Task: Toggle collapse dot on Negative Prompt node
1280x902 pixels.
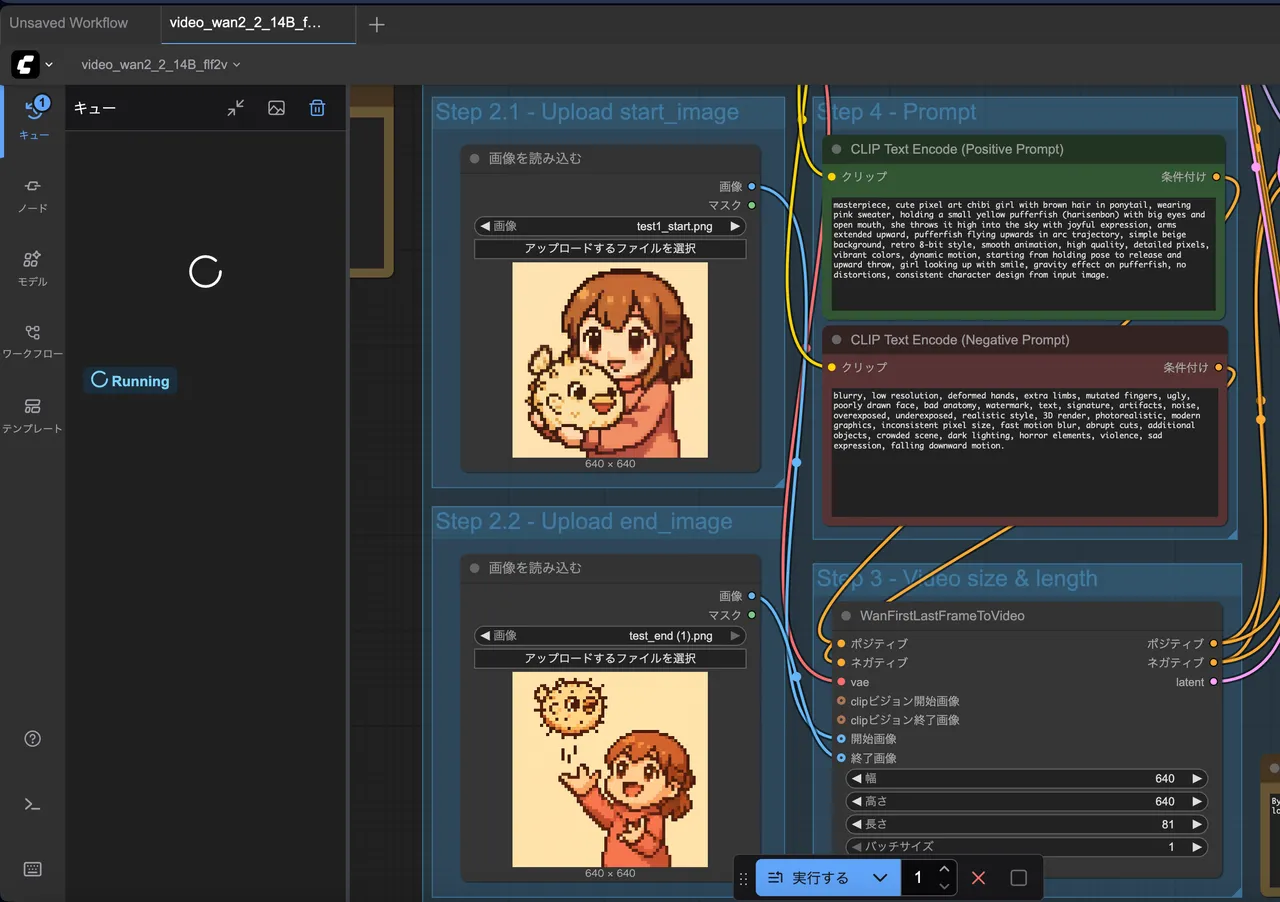Action: point(837,340)
